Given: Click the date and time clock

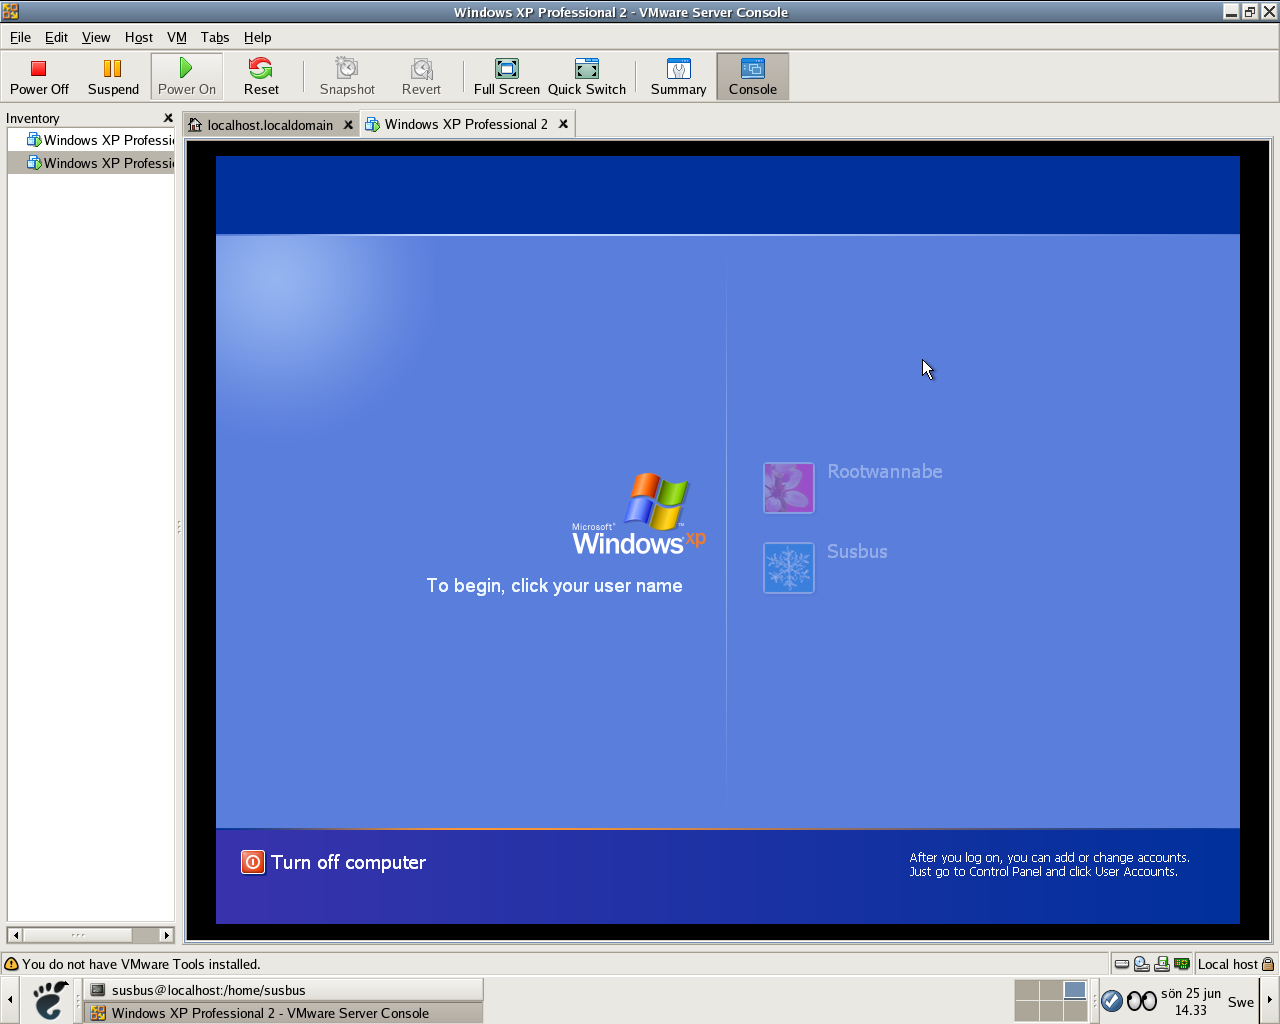Looking at the screenshot, I should coord(1191,1001).
